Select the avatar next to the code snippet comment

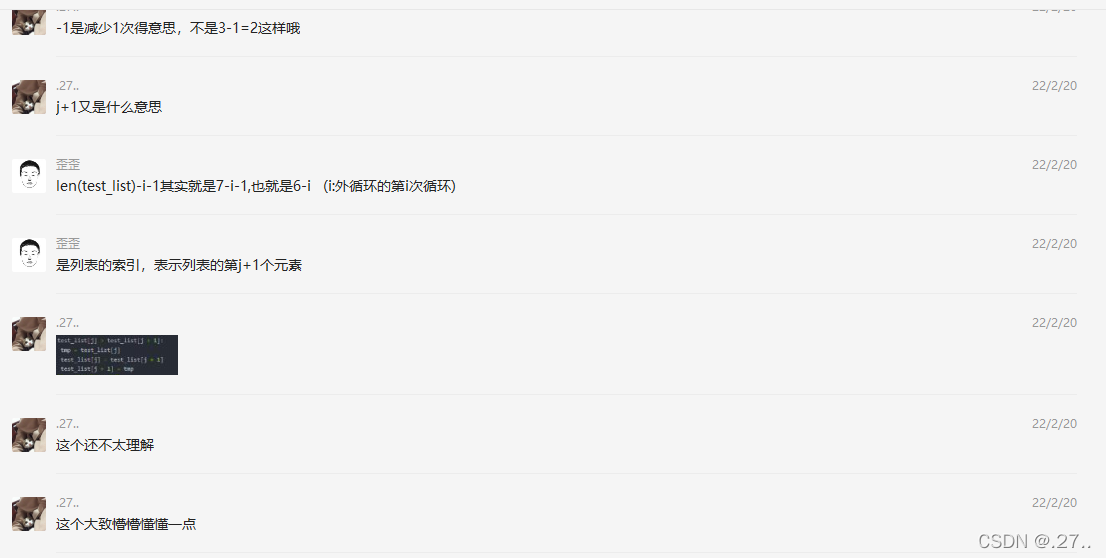(x=29, y=334)
